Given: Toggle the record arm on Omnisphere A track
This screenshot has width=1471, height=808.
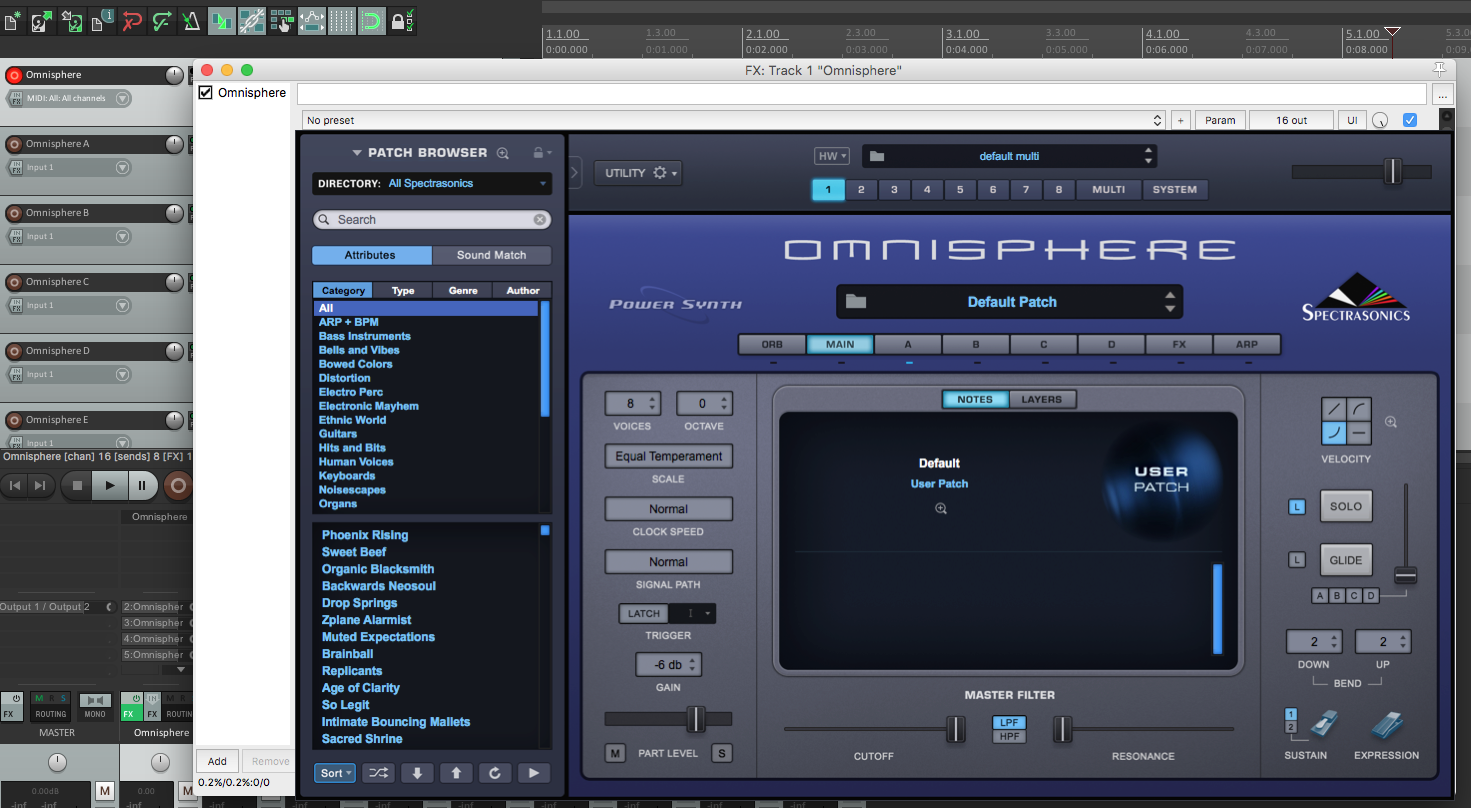Looking at the screenshot, I should [x=14, y=144].
